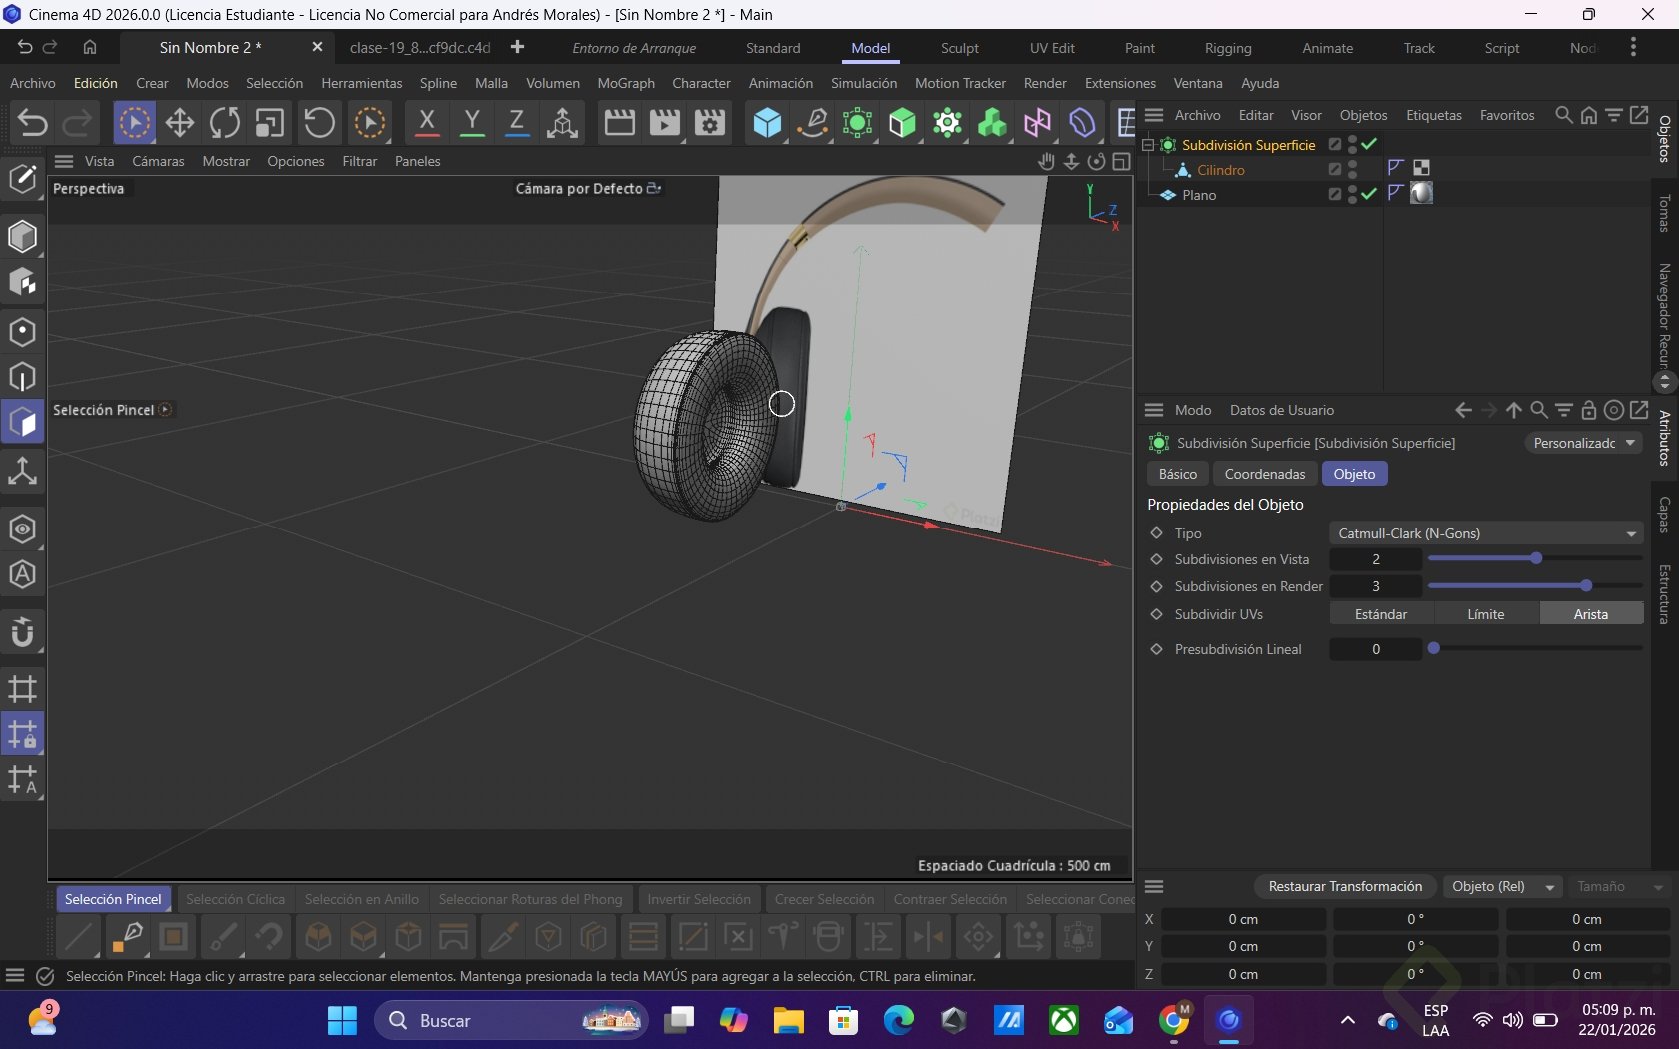Toggle Z axis lock
The image size is (1679, 1049).
point(517,123)
